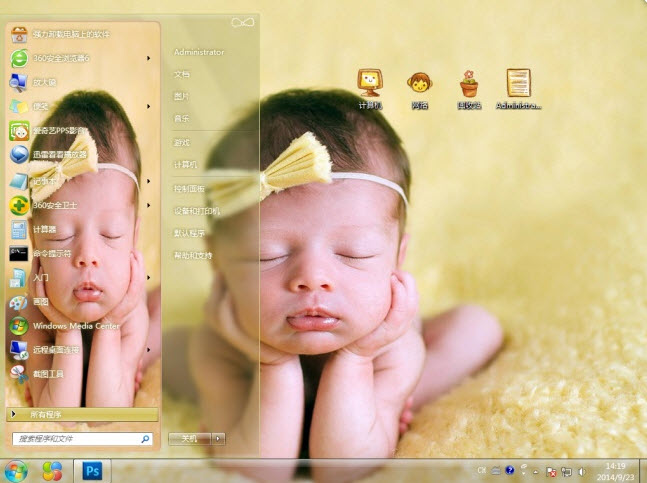Image resolution: width=647 pixels, height=483 pixels.
Task: Open 命令提示符 from Start menu
Action: point(50,254)
